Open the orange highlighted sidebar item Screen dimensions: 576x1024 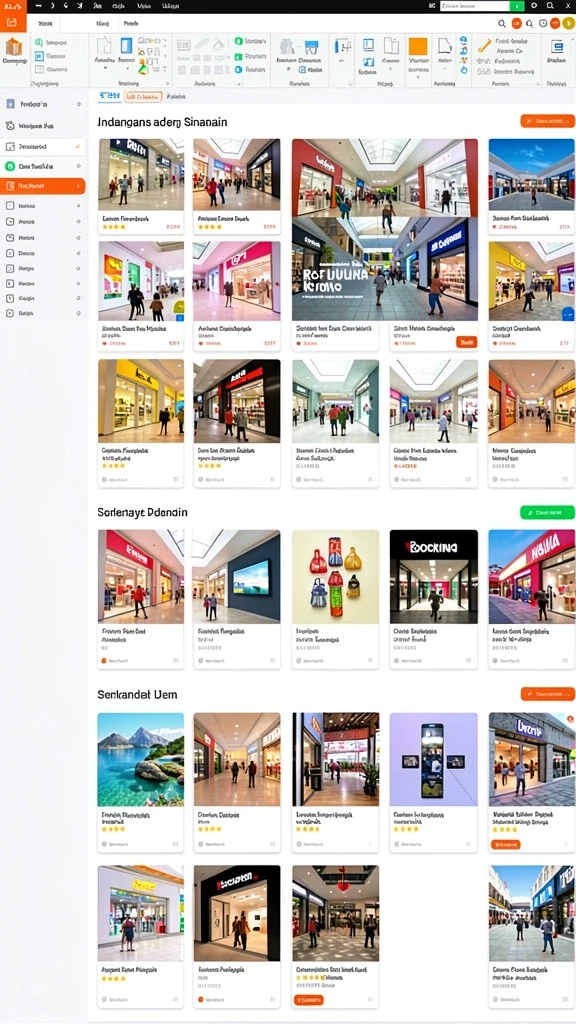coord(42,186)
